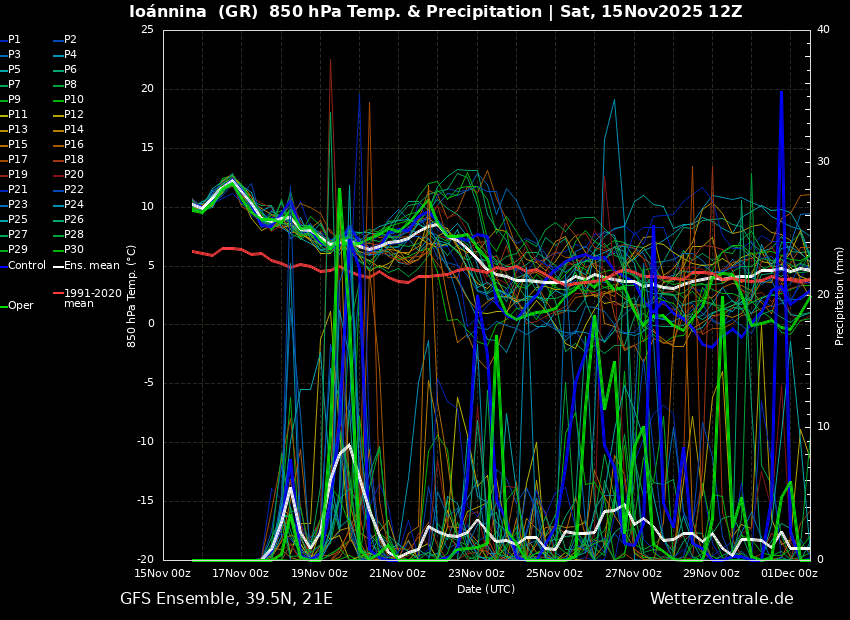Select the green Oper legend entry
This screenshot has height=620, width=850.
(20, 306)
